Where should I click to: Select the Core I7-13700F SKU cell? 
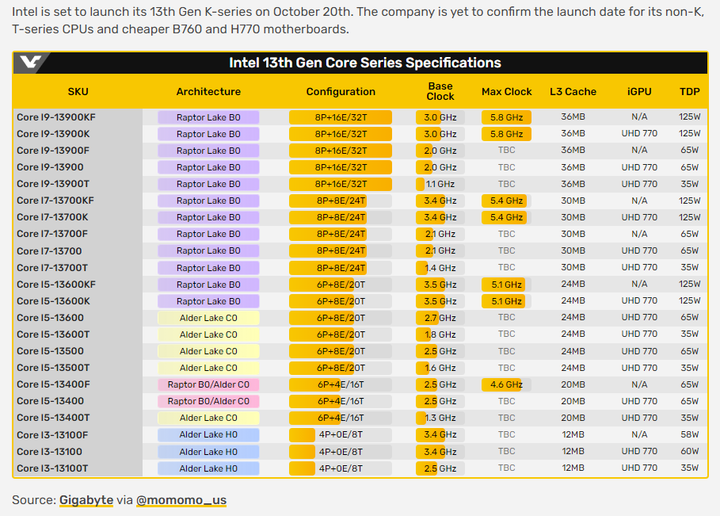(78, 234)
